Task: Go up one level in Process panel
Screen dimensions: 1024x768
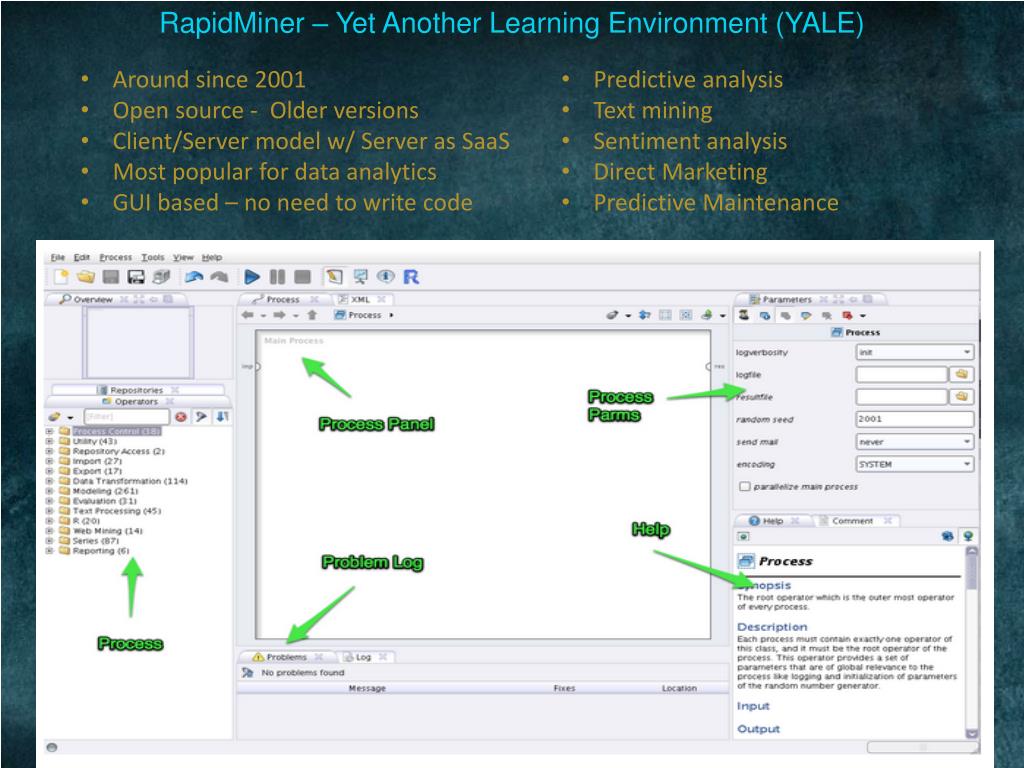Action: pyautogui.click(x=312, y=315)
